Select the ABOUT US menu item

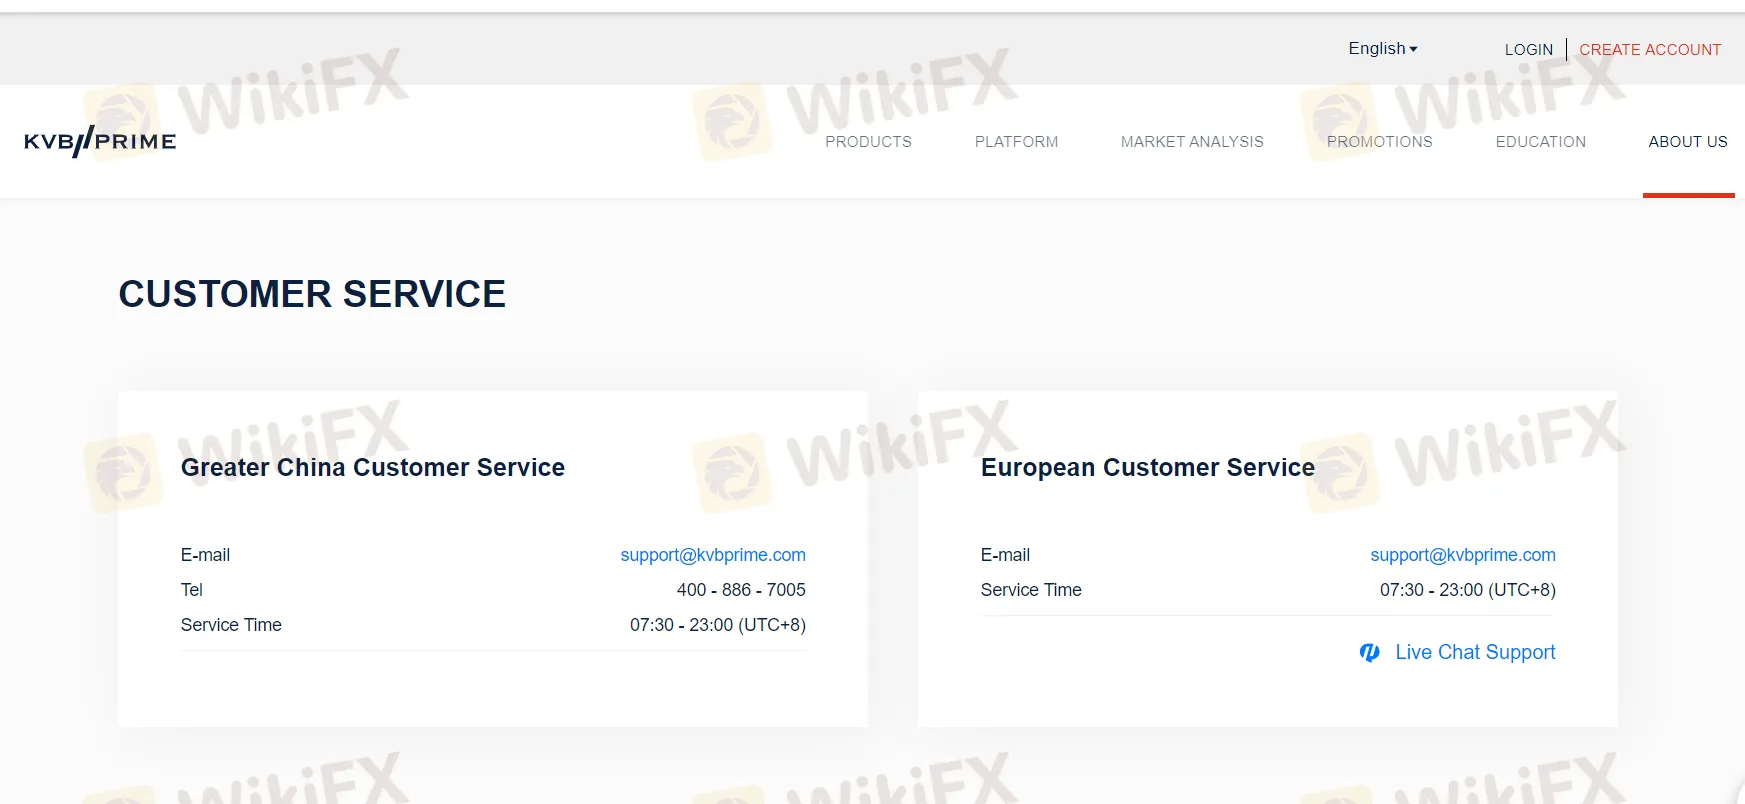[x=1688, y=142]
